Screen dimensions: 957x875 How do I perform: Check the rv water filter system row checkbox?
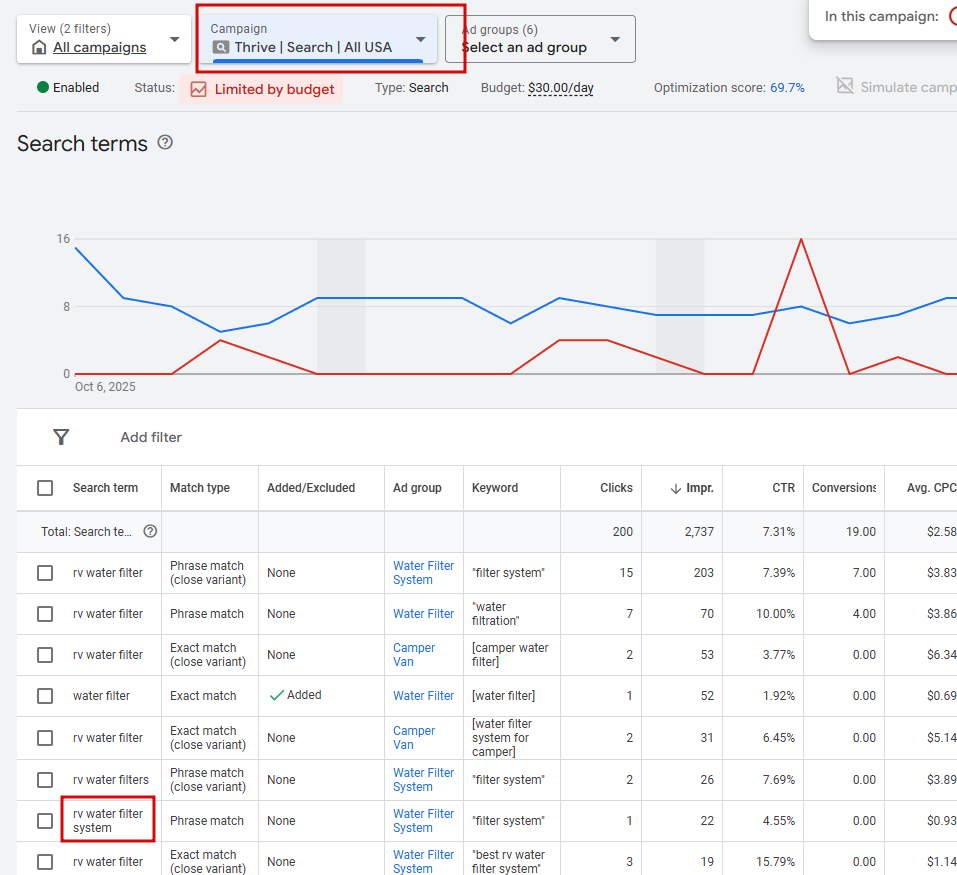tap(45, 821)
